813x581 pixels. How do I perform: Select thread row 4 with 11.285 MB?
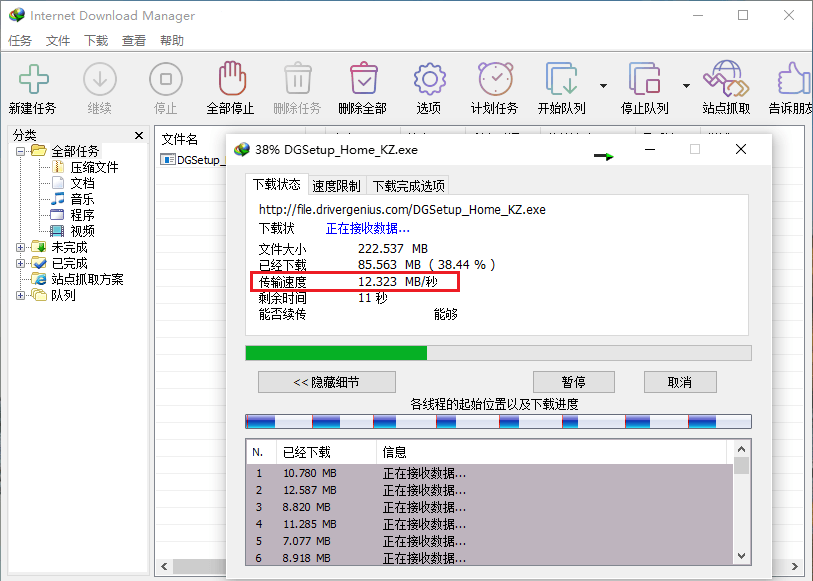coord(490,524)
